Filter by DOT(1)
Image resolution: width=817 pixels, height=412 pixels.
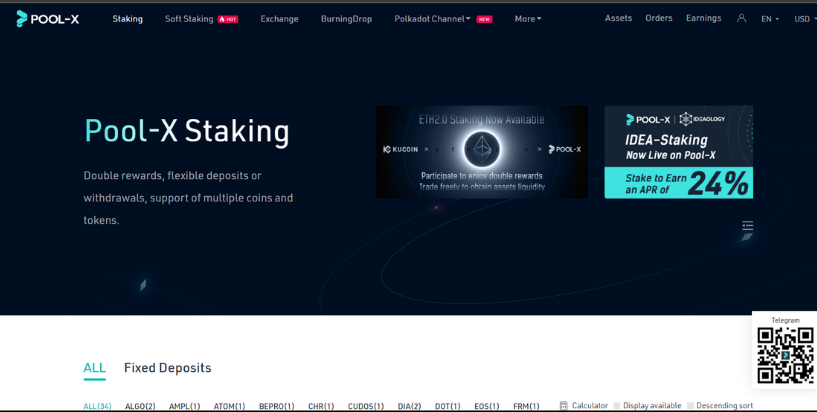tap(448, 406)
